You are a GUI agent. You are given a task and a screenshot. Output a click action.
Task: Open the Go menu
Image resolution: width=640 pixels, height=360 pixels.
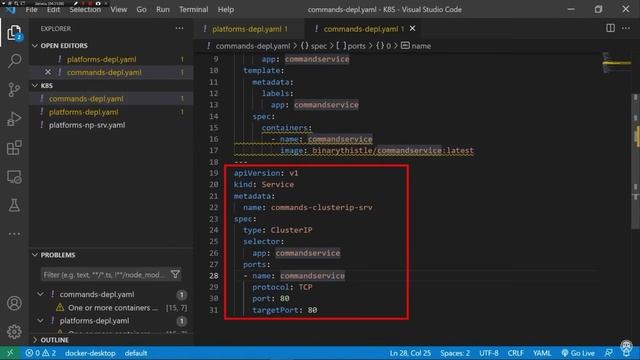pyautogui.click(x=141, y=9)
